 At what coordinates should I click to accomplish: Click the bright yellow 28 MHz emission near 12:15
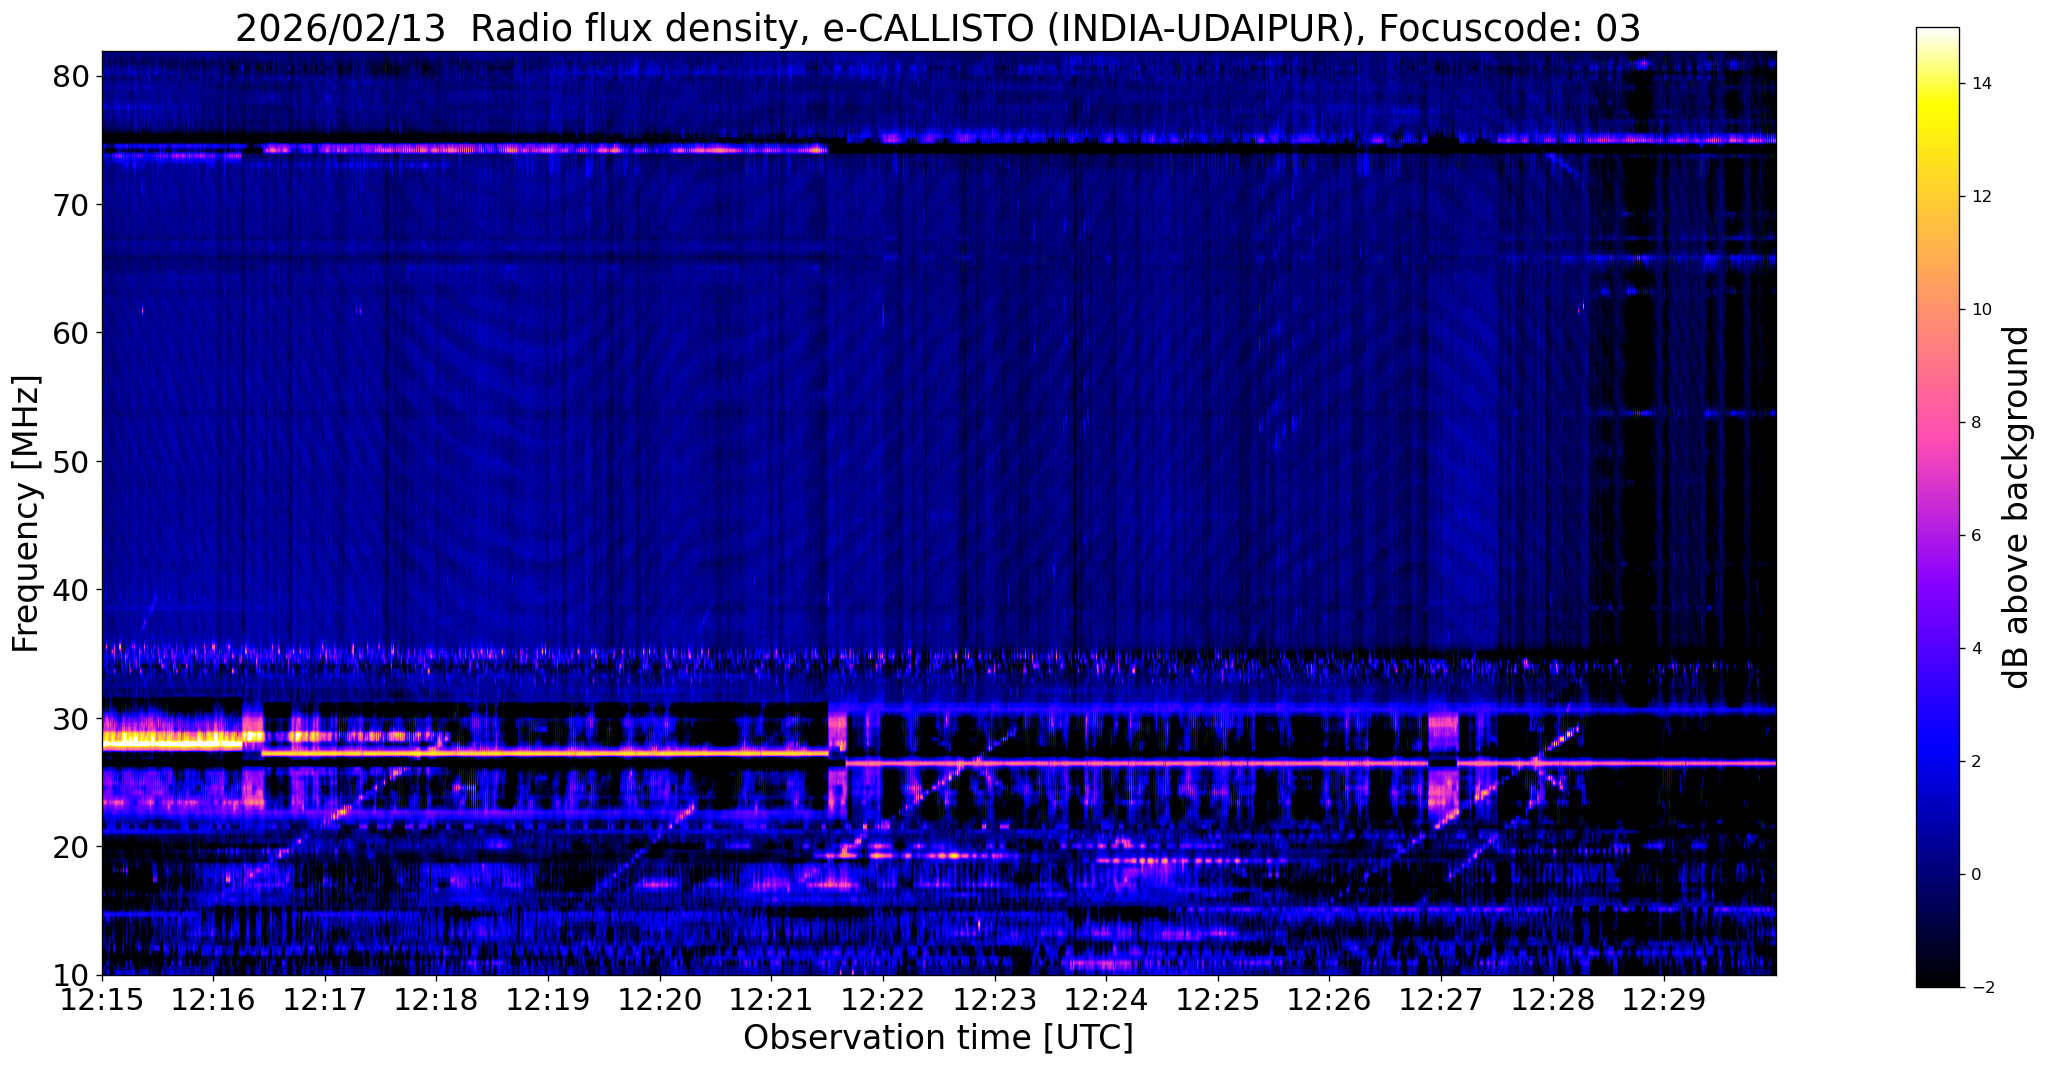pyautogui.click(x=172, y=743)
